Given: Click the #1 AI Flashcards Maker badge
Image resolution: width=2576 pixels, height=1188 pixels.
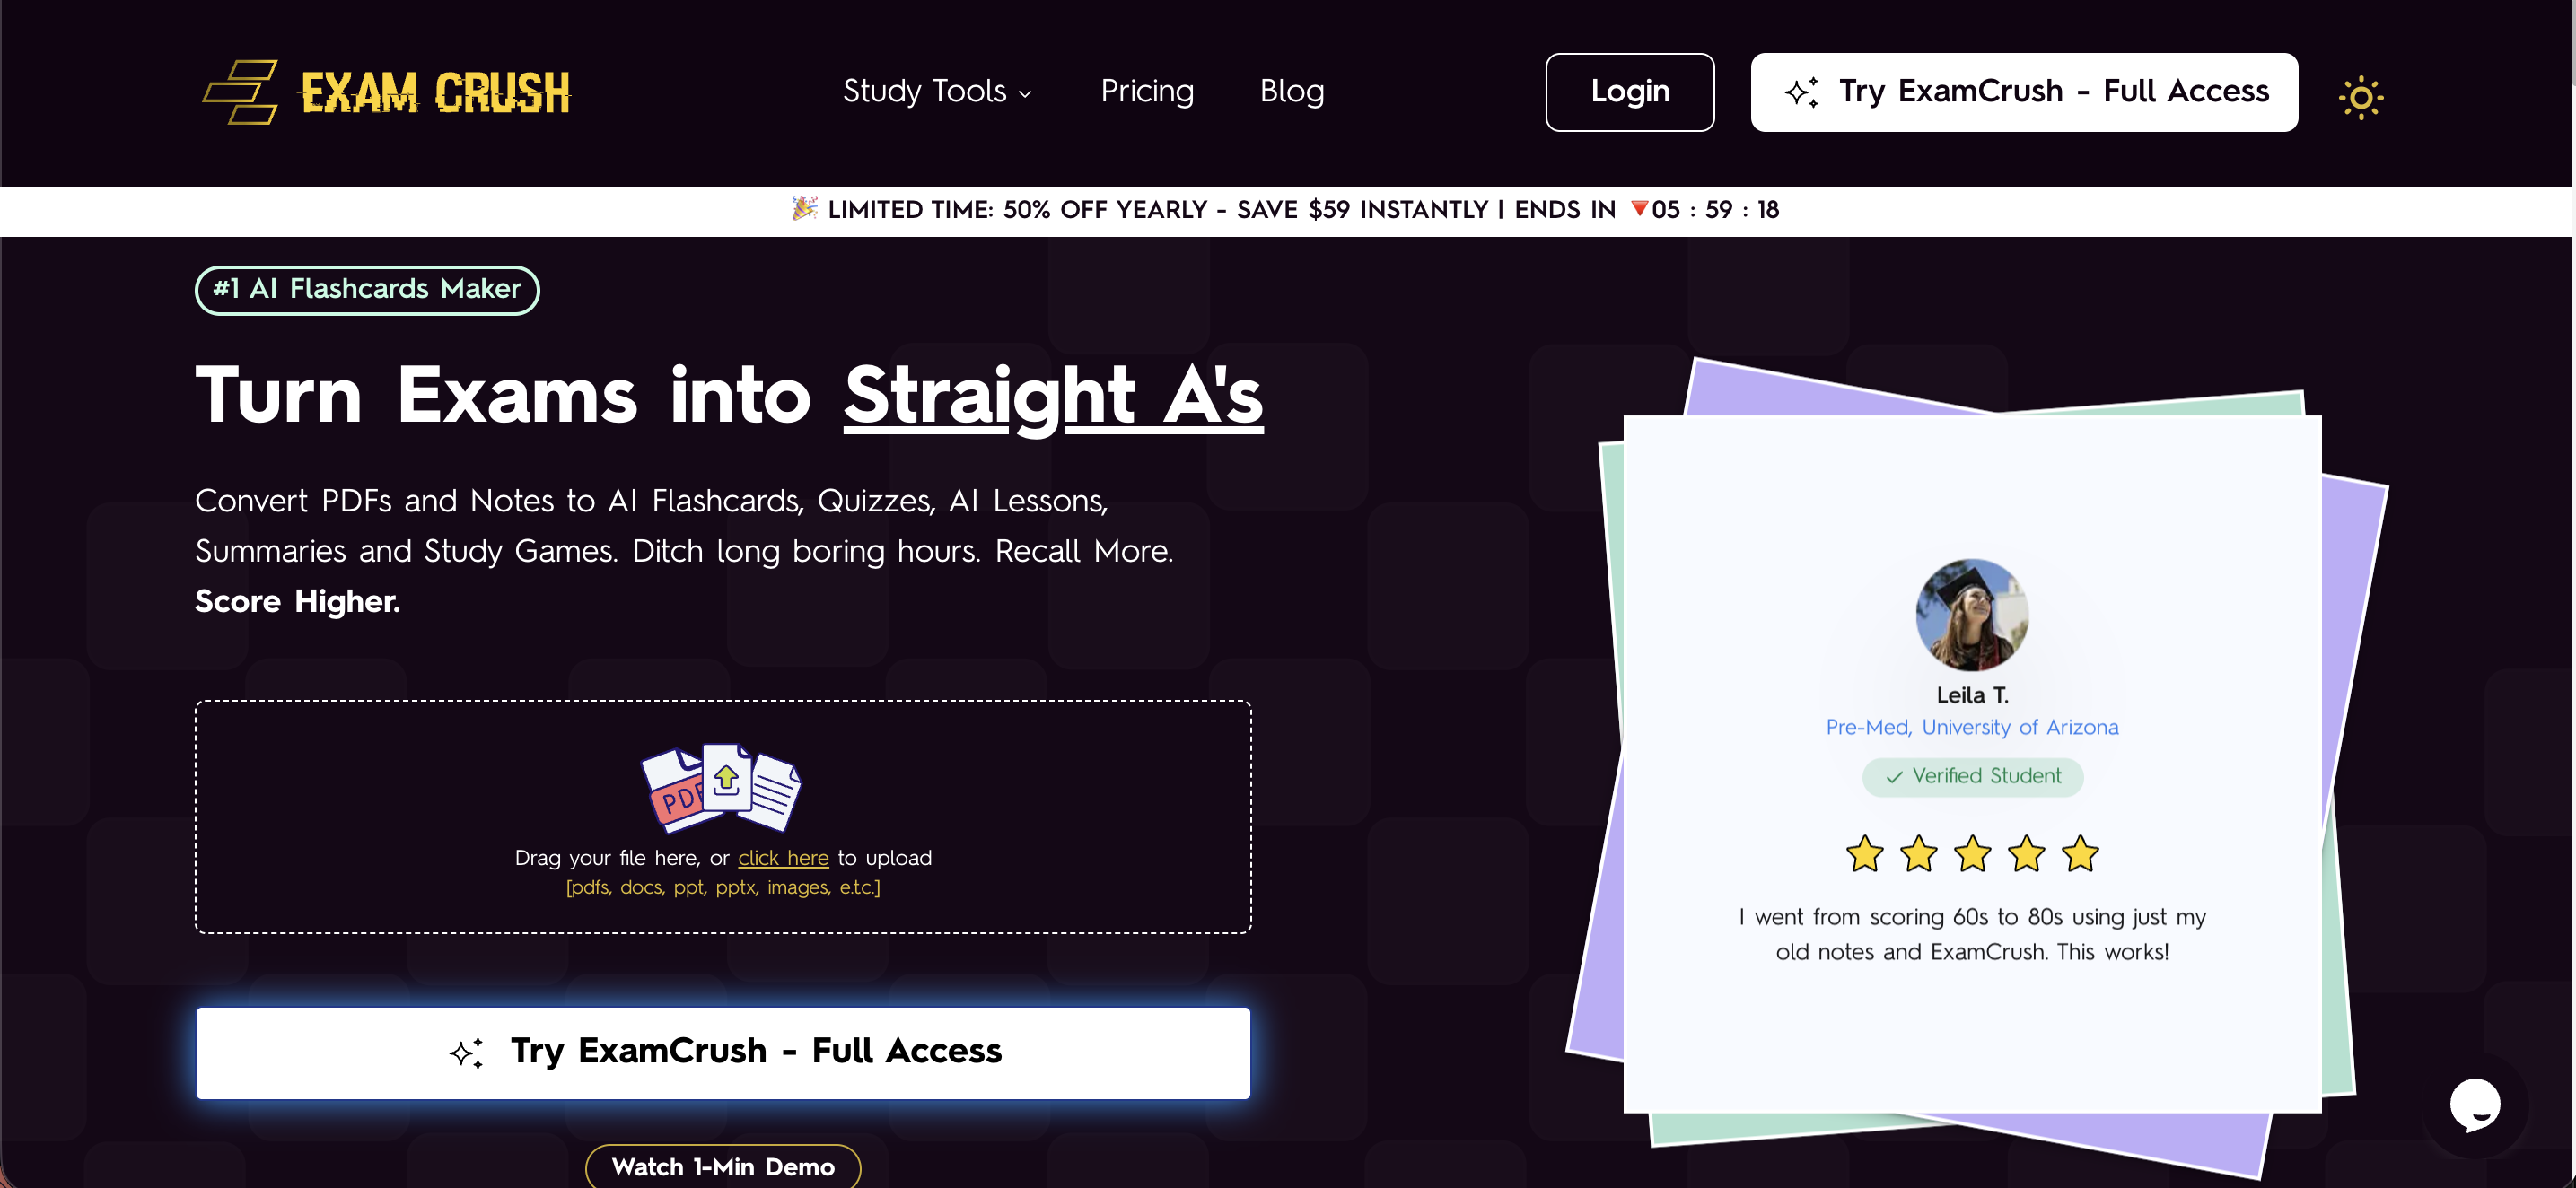Looking at the screenshot, I should coord(367,289).
